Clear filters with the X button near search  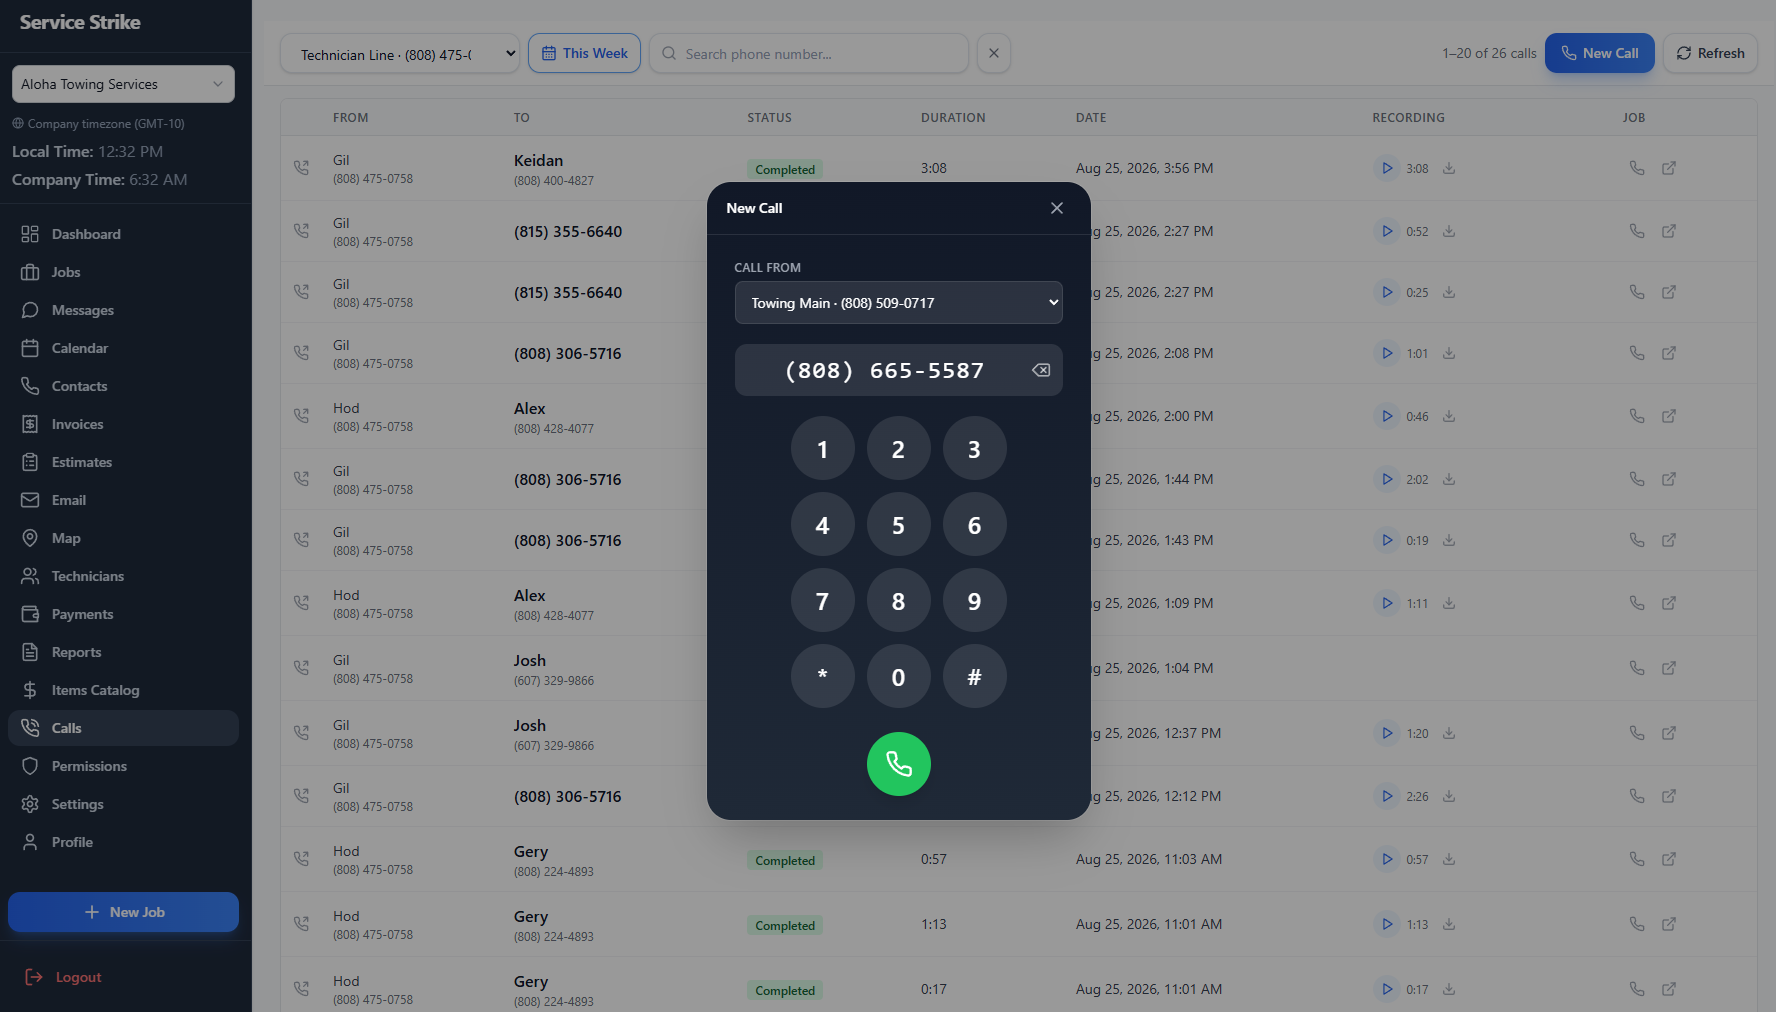(x=994, y=53)
